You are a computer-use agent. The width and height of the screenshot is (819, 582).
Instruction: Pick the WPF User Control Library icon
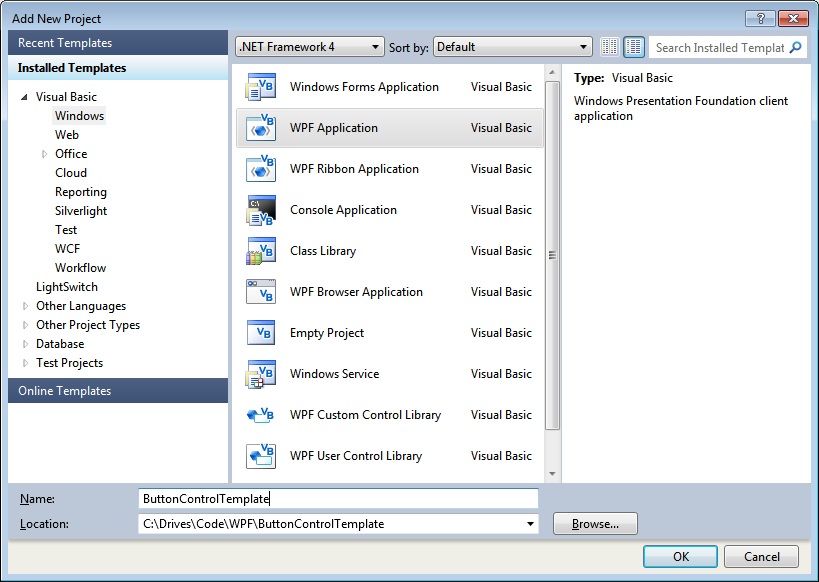[x=261, y=456]
